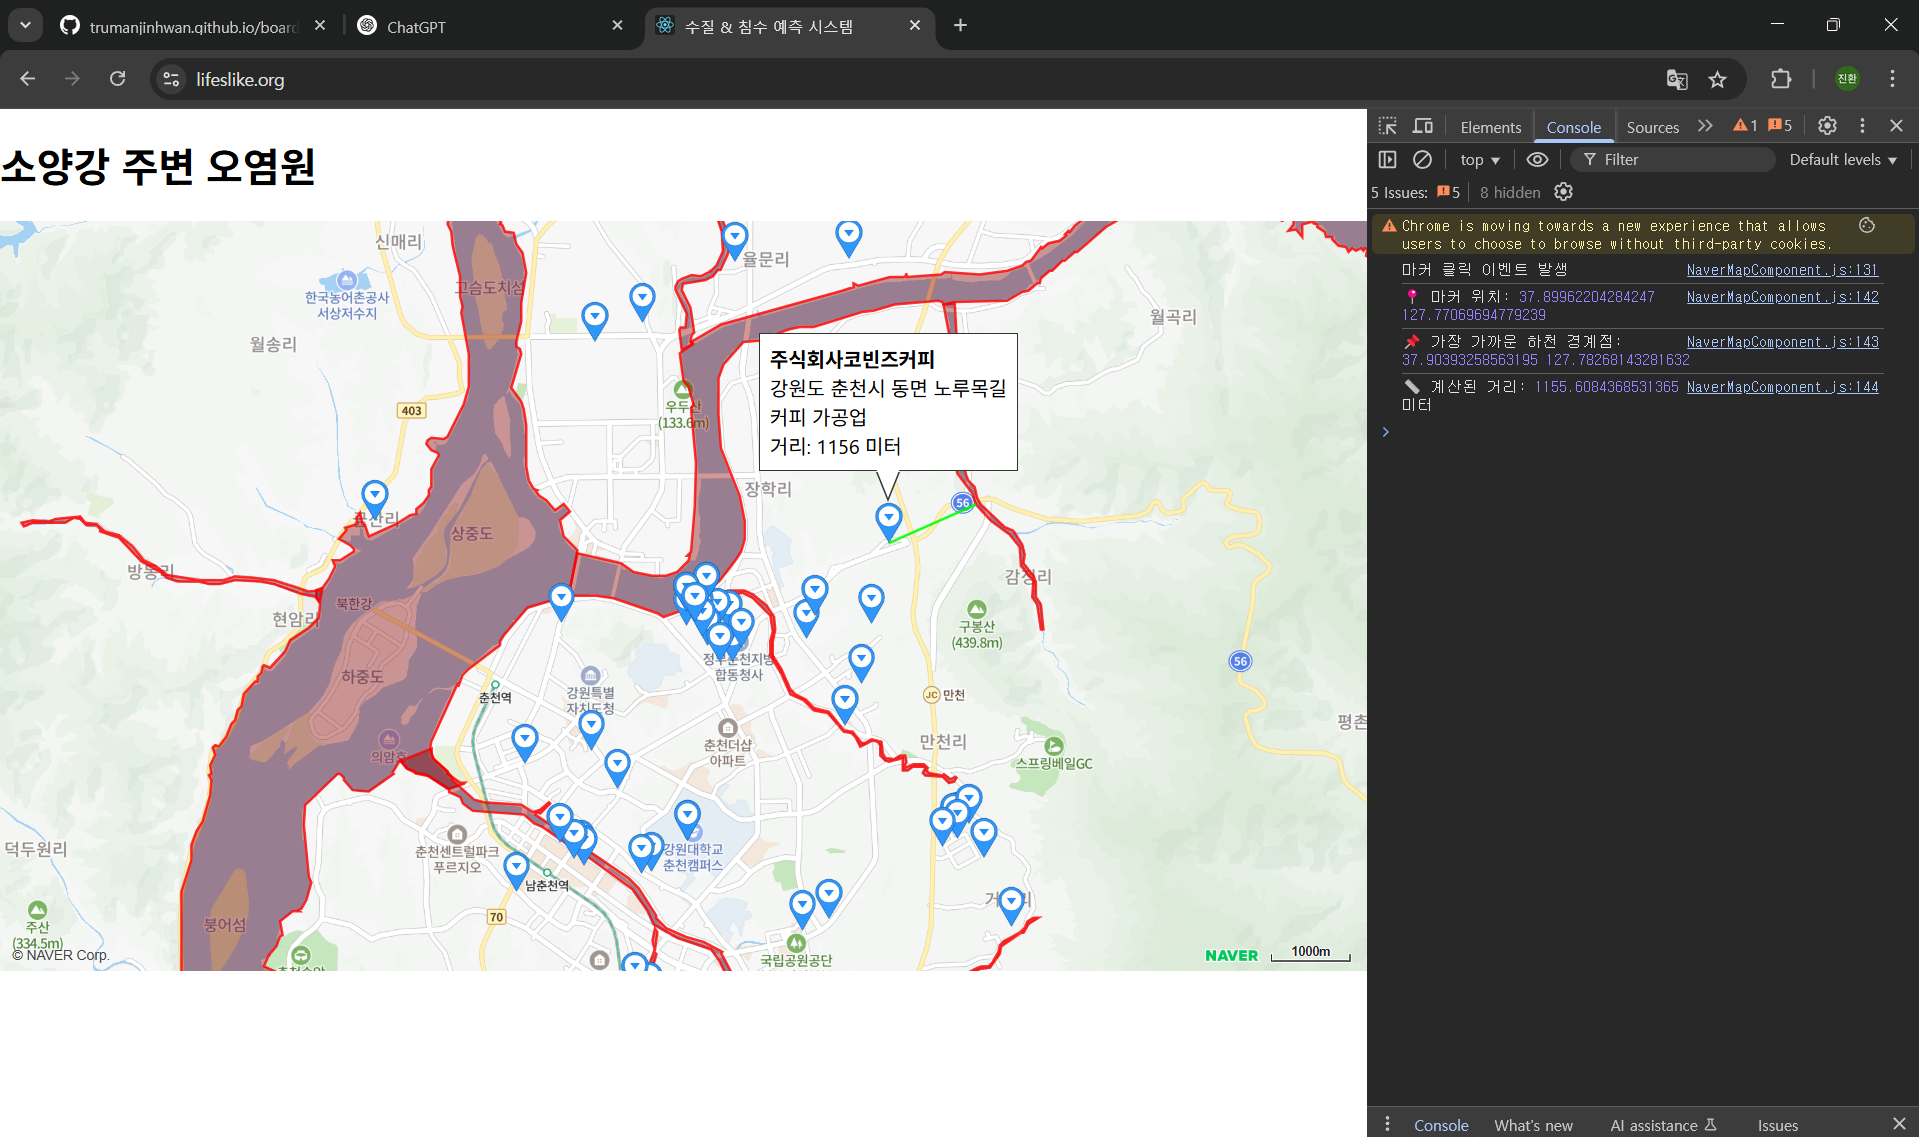Click the 8 hidden messages label
This screenshot has height=1137, width=1919.
[1509, 192]
